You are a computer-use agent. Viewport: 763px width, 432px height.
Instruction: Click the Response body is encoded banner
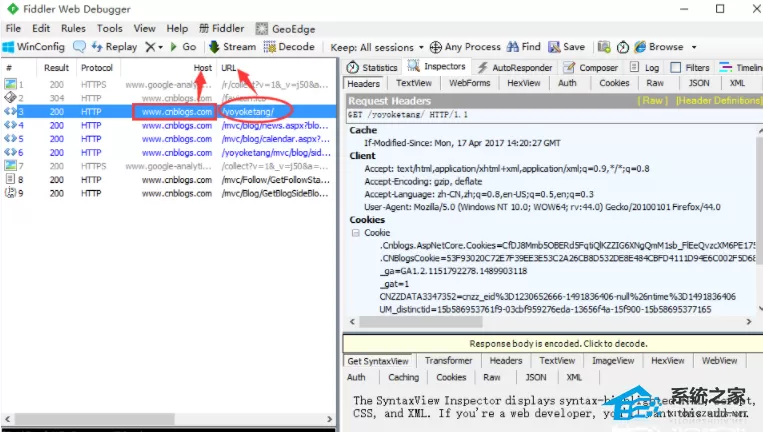pyautogui.click(x=558, y=343)
